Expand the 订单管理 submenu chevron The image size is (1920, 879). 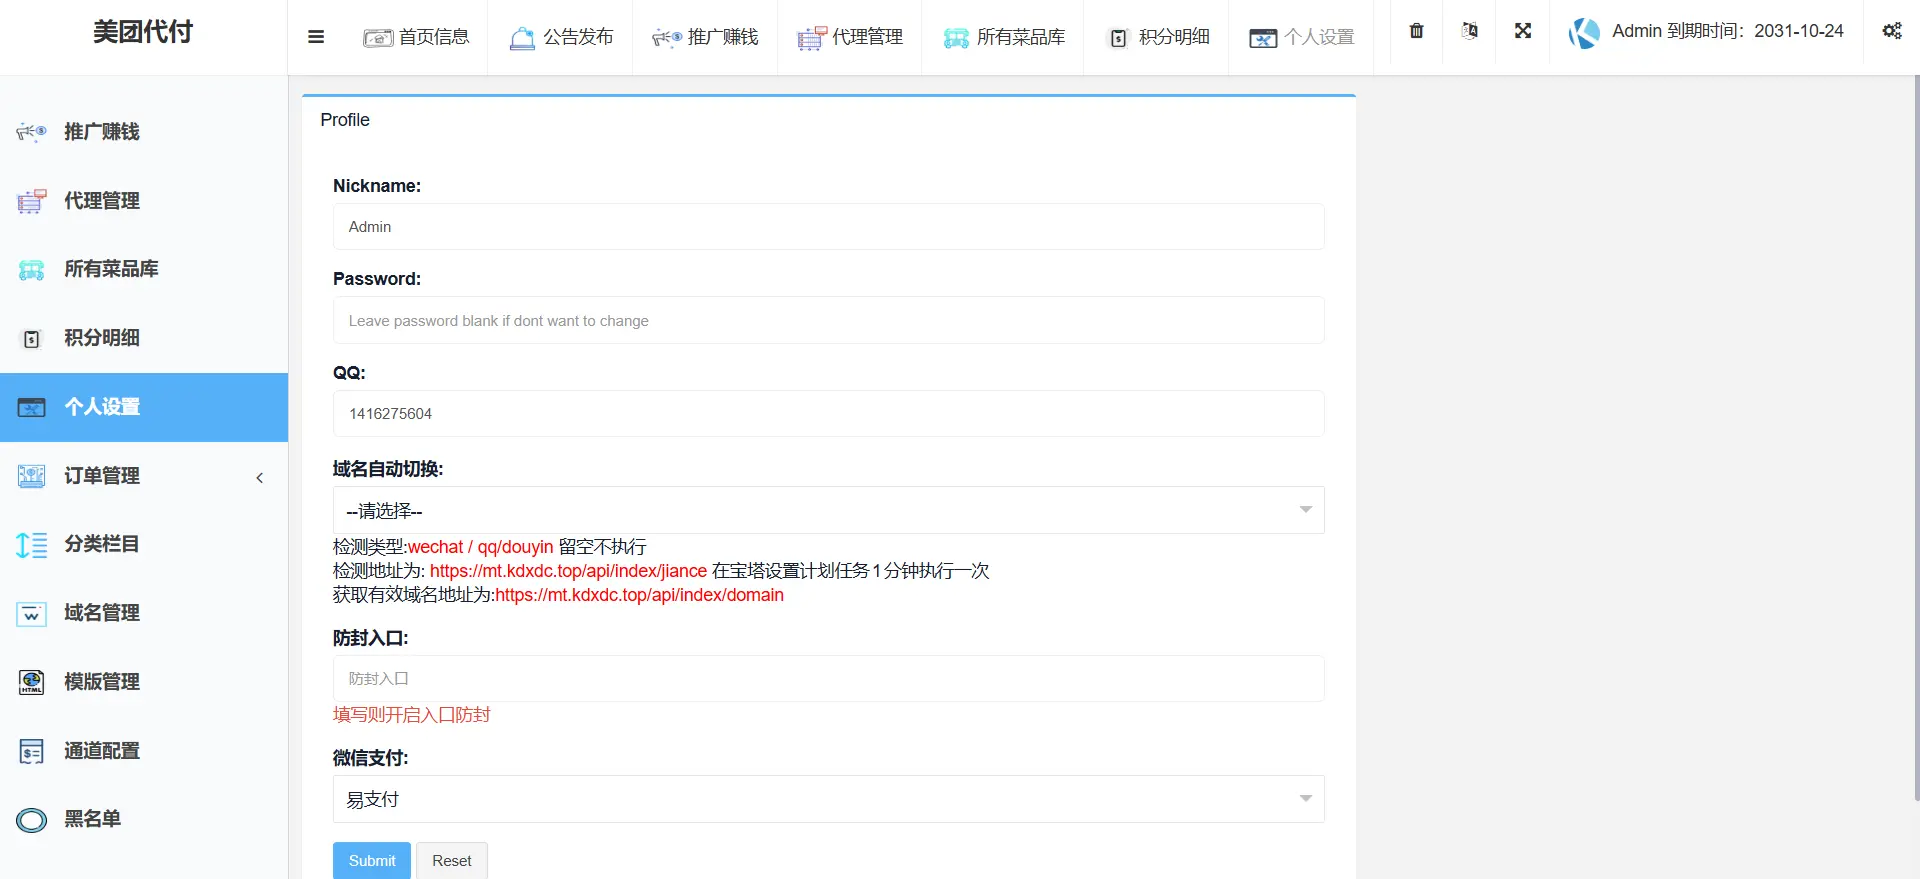(x=260, y=478)
